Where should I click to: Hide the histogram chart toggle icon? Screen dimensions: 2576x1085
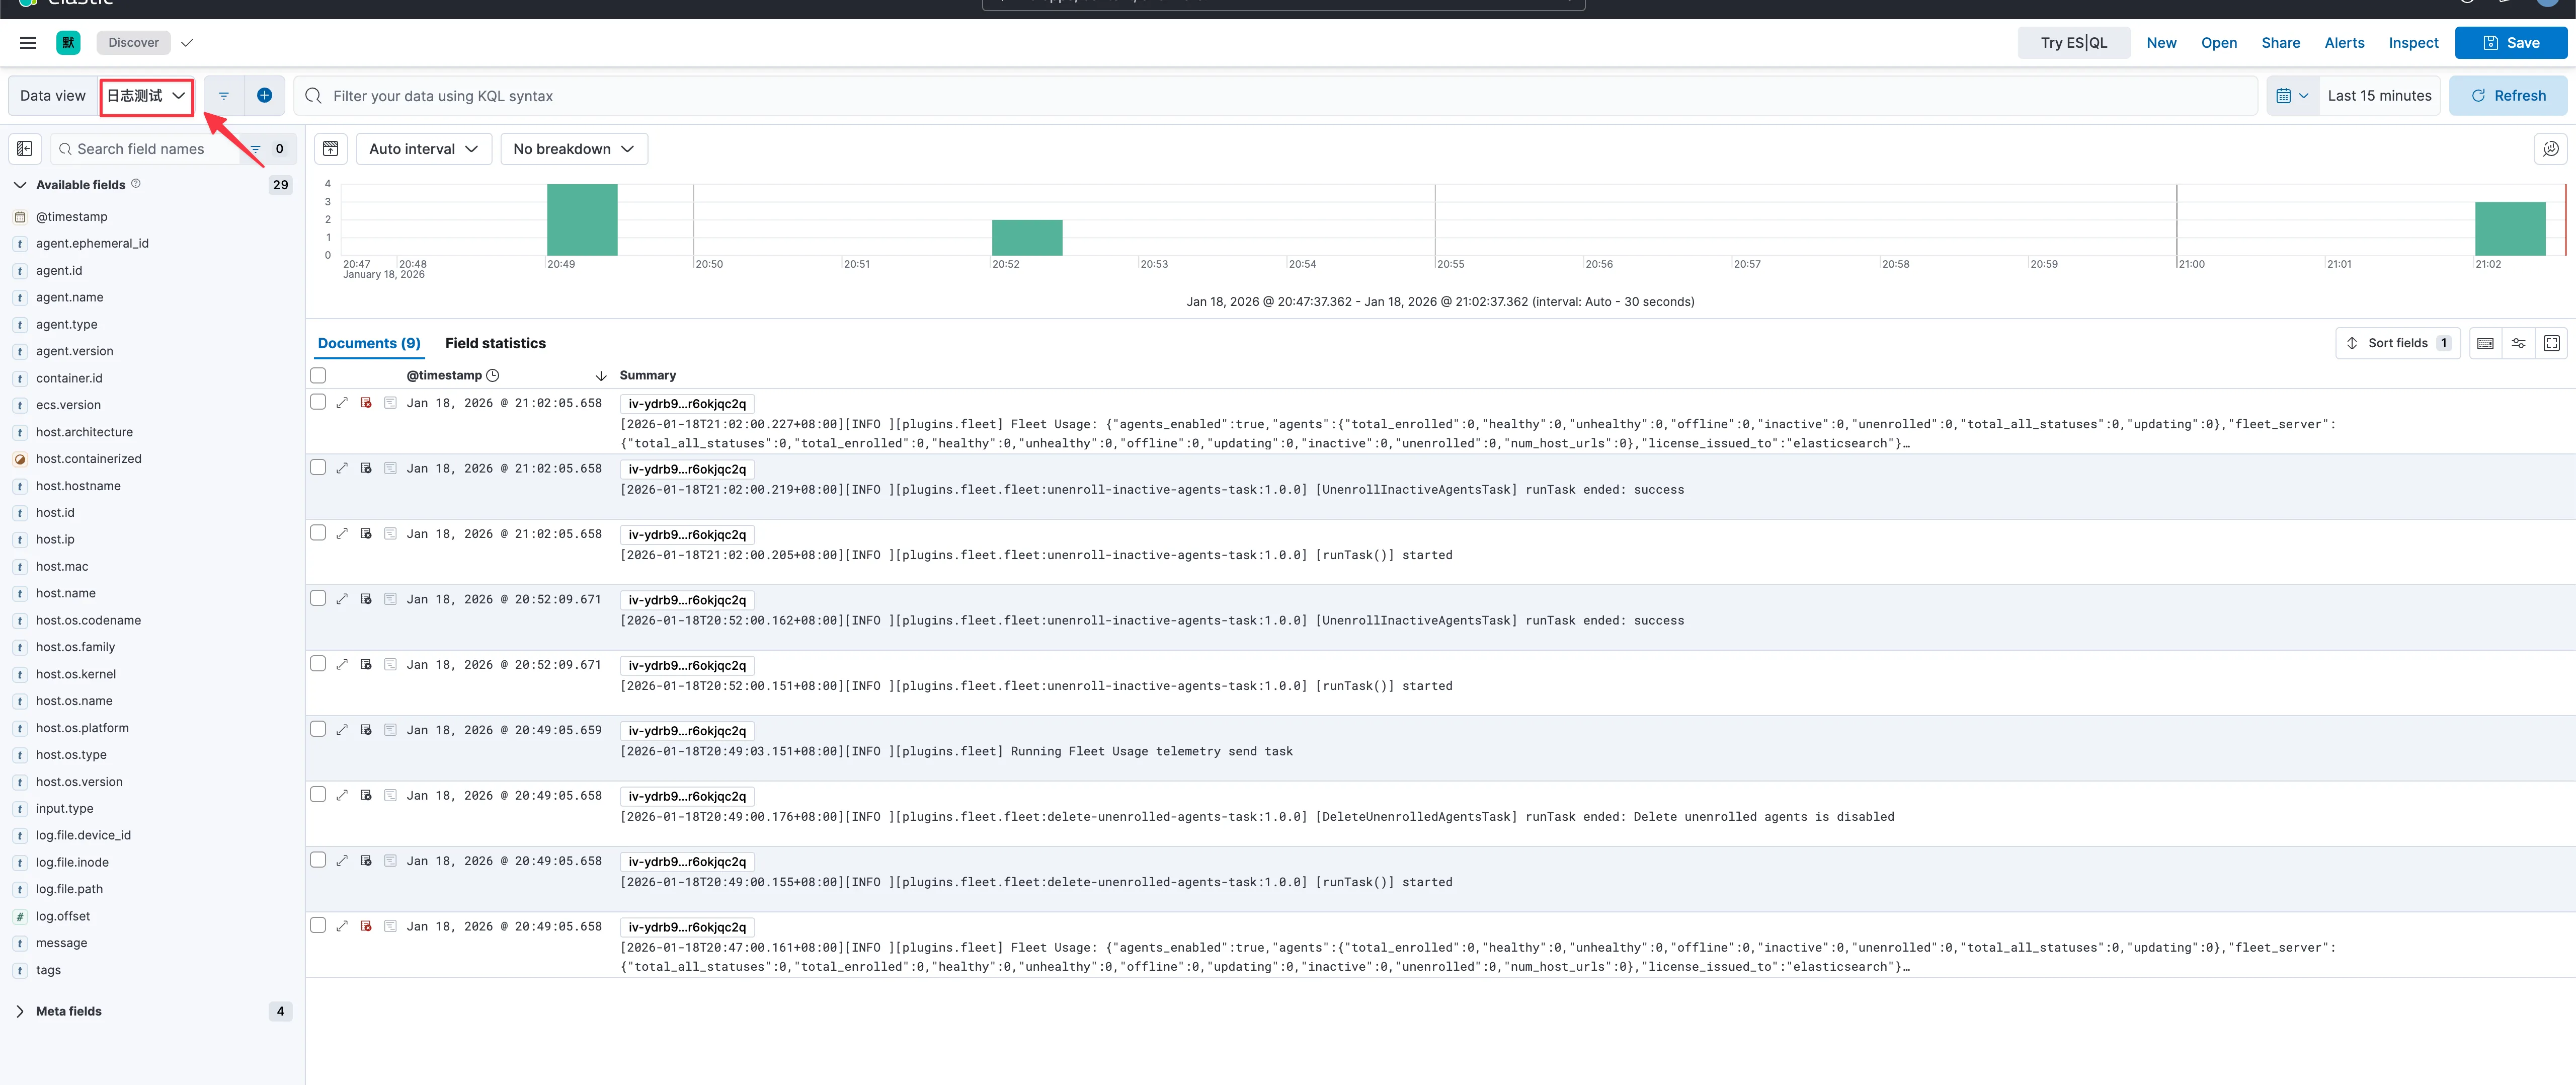click(331, 149)
